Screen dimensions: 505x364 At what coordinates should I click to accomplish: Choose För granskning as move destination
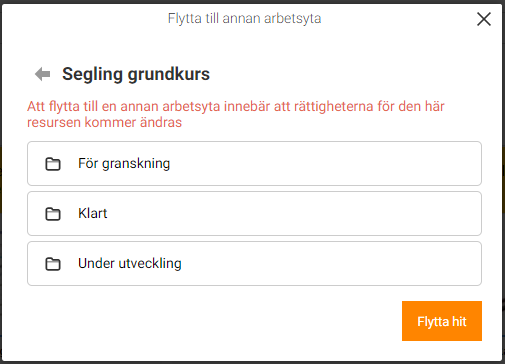254,163
